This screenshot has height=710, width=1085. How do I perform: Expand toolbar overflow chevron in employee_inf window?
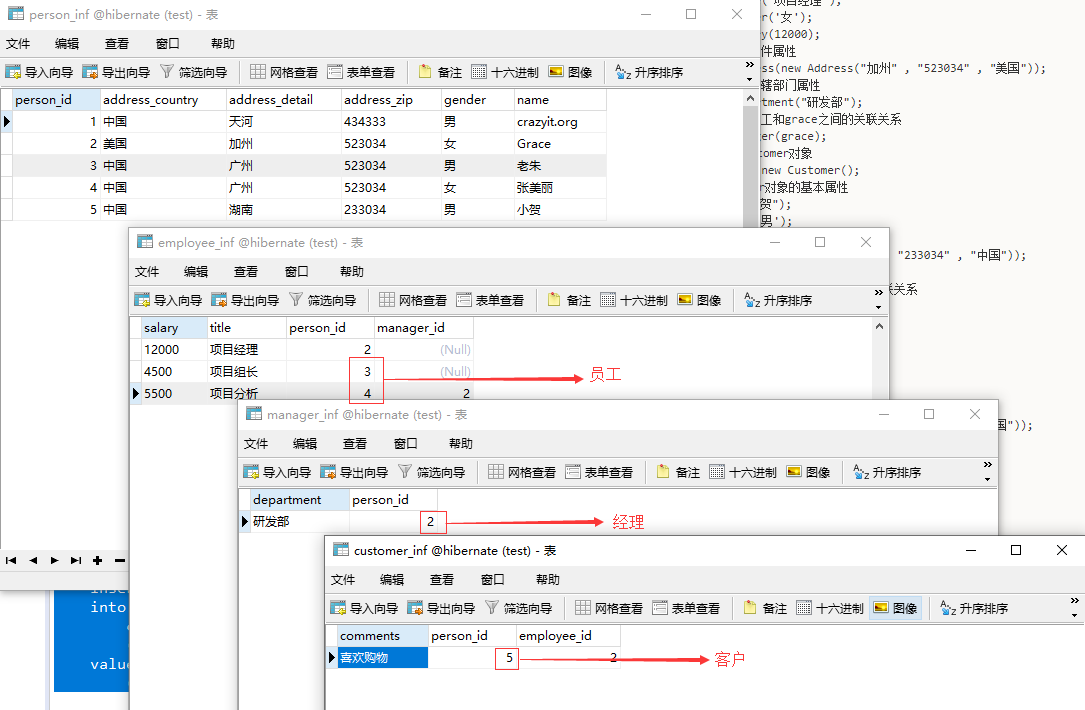tap(878, 293)
